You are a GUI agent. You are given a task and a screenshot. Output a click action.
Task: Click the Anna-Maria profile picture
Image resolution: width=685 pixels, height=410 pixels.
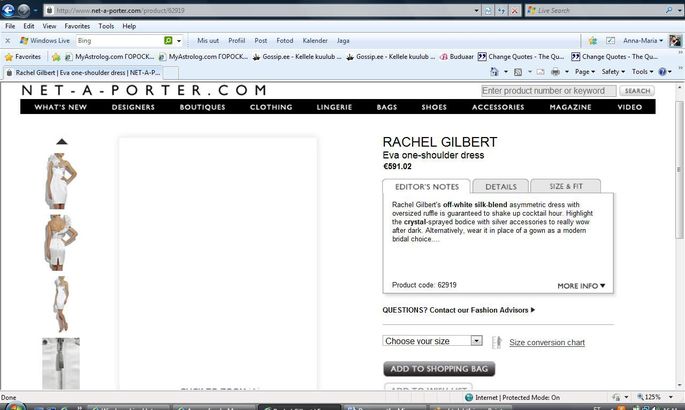[675, 41]
